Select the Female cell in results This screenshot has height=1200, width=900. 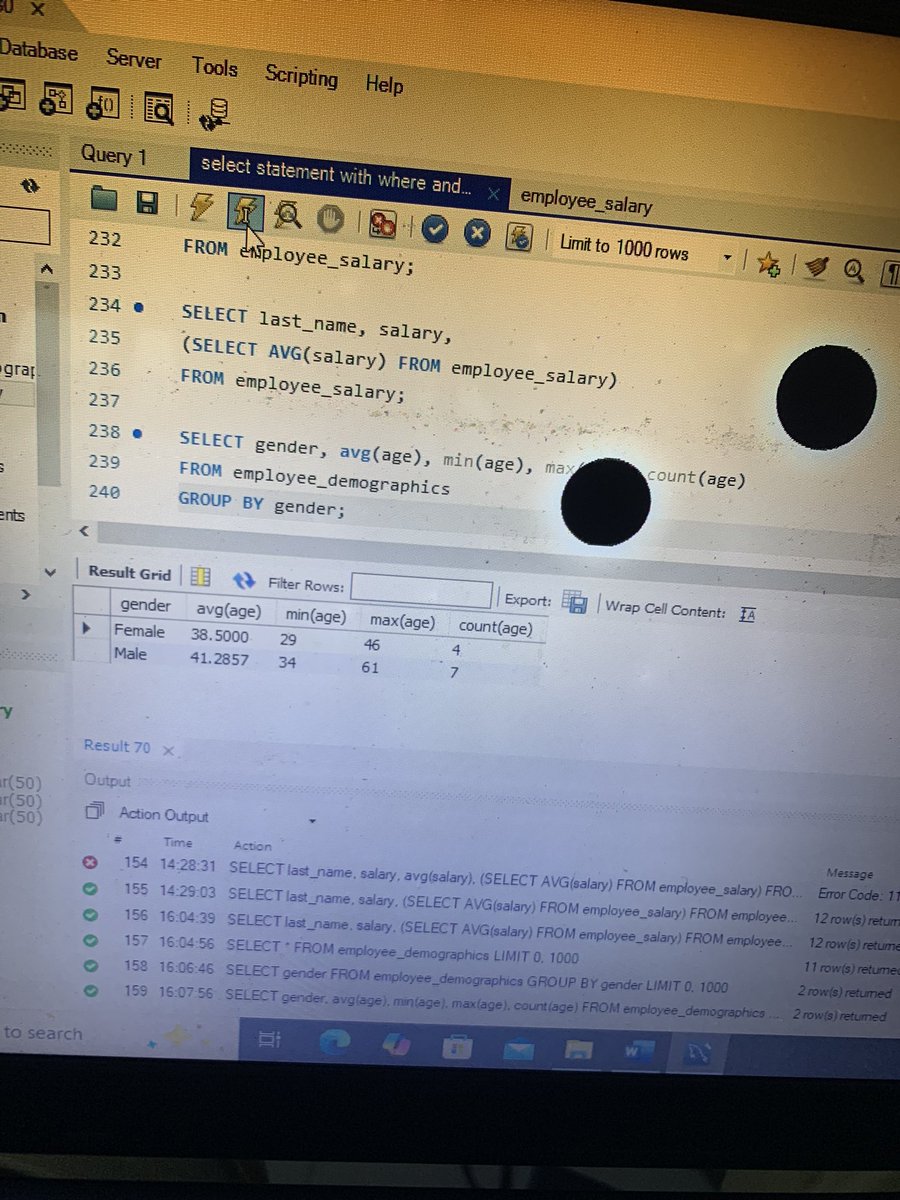pos(139,631)
